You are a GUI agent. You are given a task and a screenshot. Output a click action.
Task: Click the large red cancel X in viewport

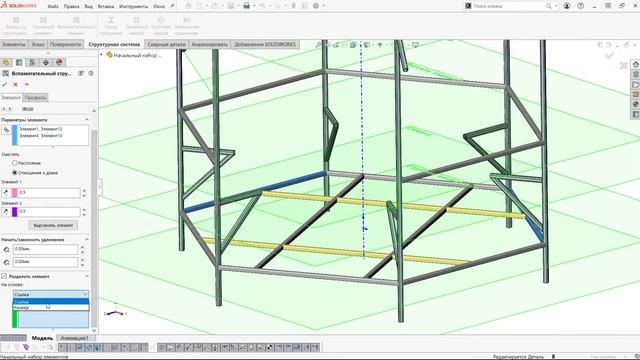(x=623, y=65)
